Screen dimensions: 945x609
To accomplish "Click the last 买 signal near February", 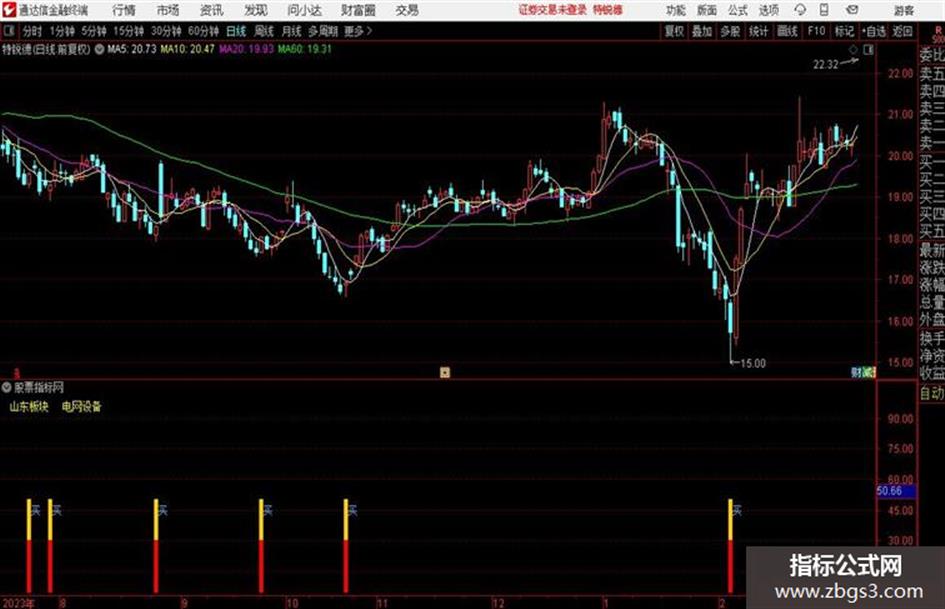I will click(x=736, y=511).
